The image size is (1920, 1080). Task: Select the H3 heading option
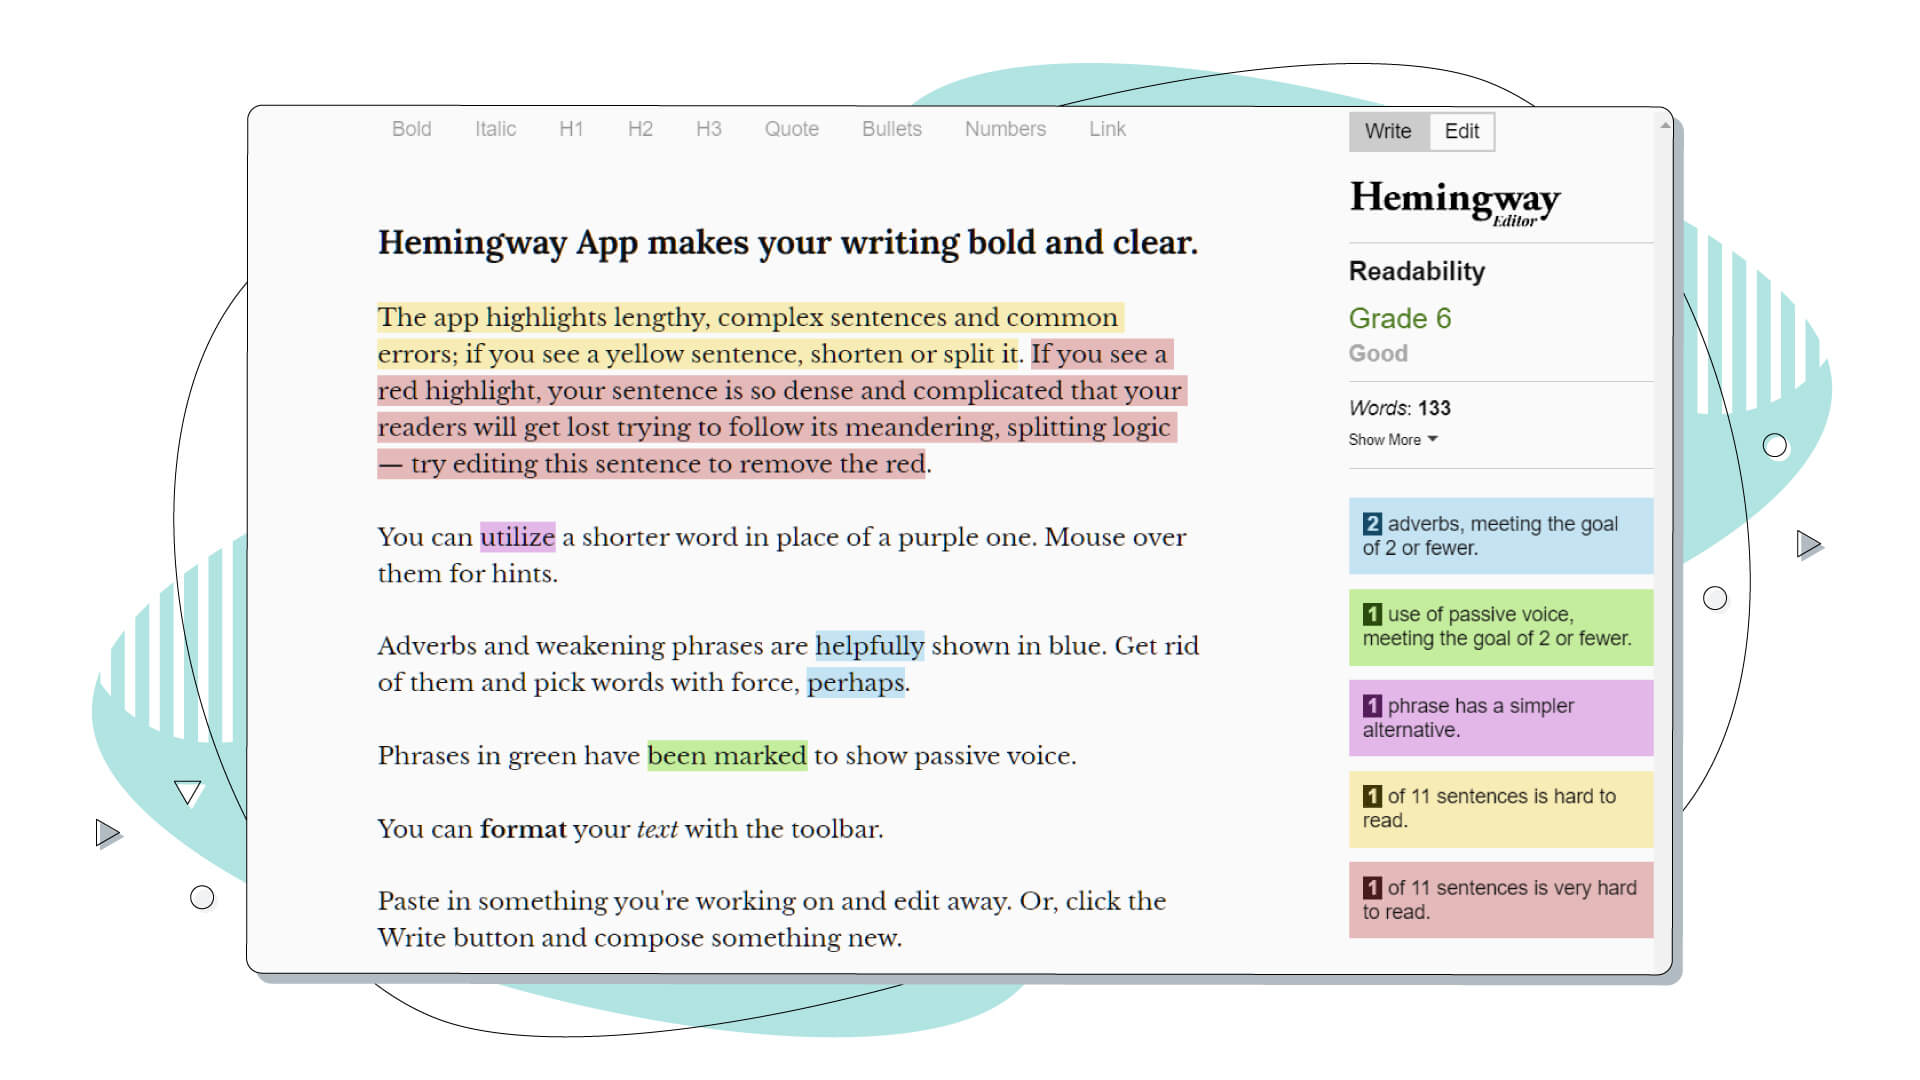709,129
